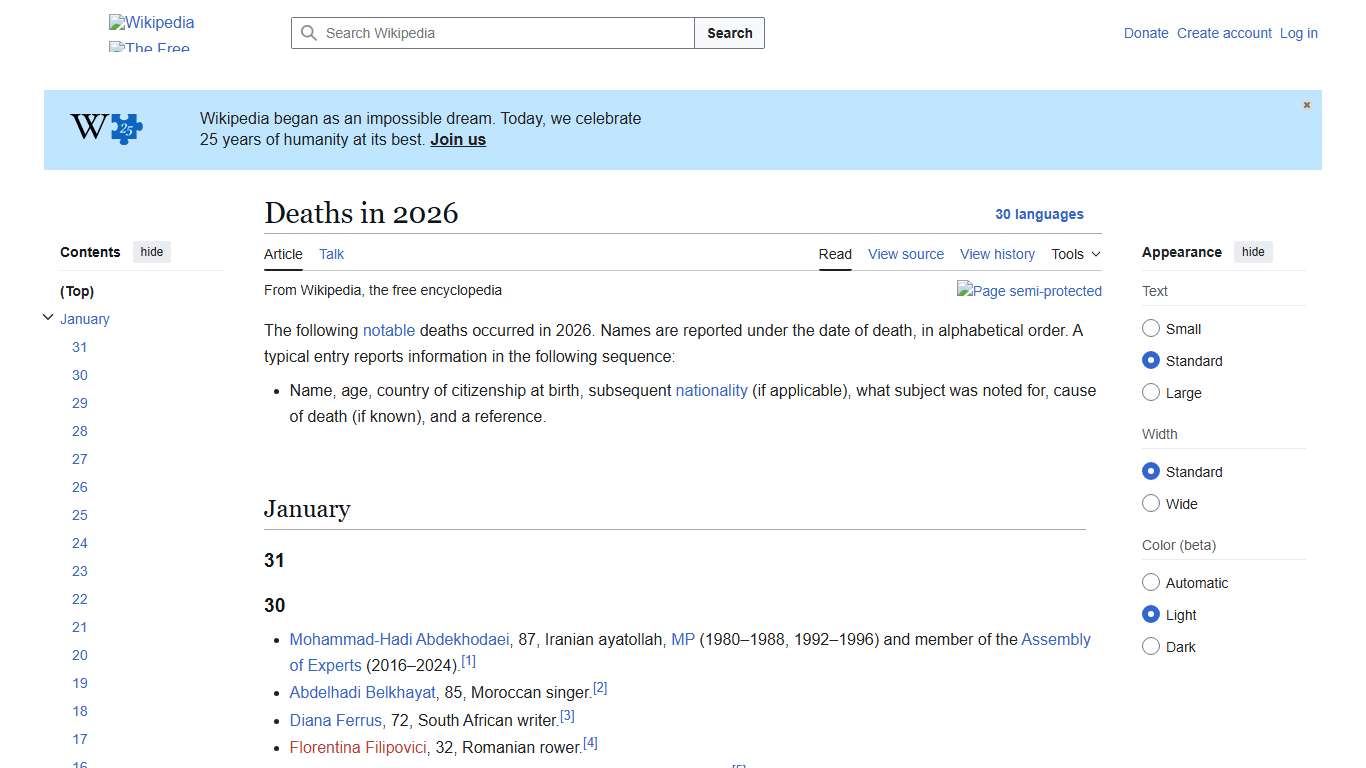
Task: Open the Donate link
Action: point(1146,33)
